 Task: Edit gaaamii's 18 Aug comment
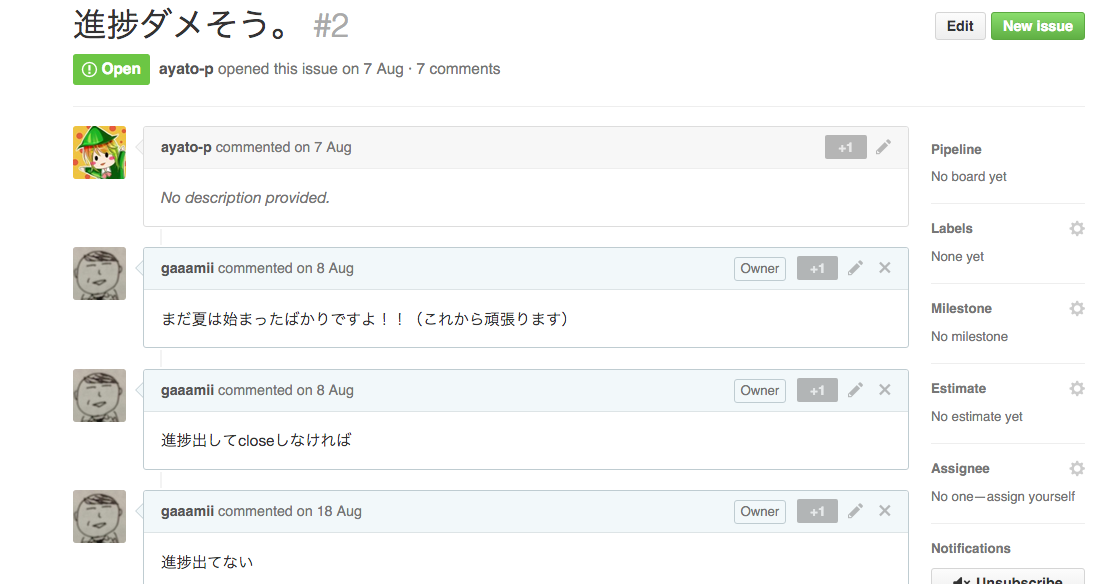(855, 511)
